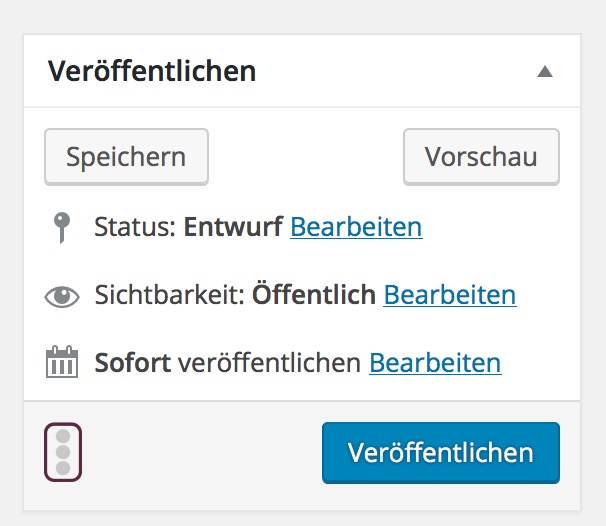Collapse the Veröffentlichen panel with the triangle
The height and width of the screenshot is (526, 606).
click(545, 72)
